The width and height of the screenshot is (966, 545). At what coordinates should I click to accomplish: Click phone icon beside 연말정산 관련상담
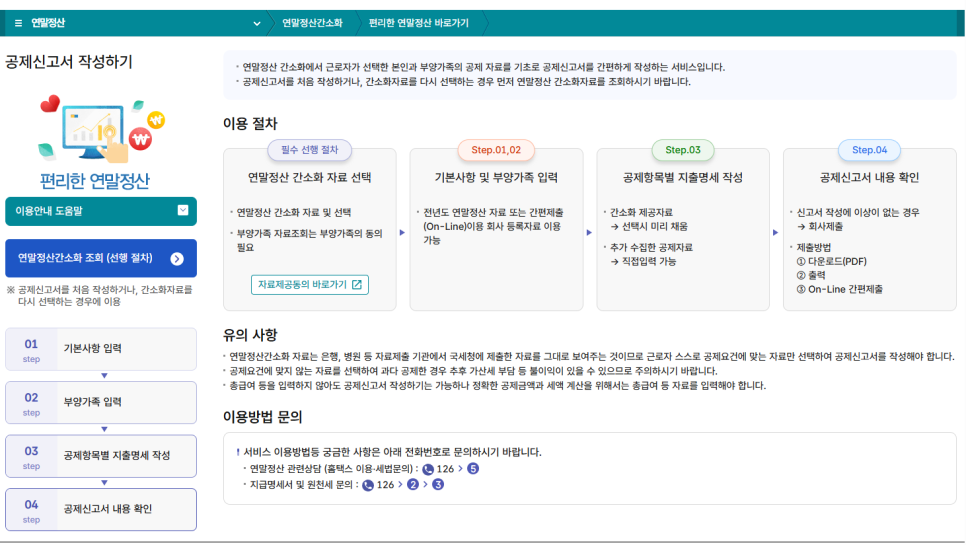pos(428,469)
